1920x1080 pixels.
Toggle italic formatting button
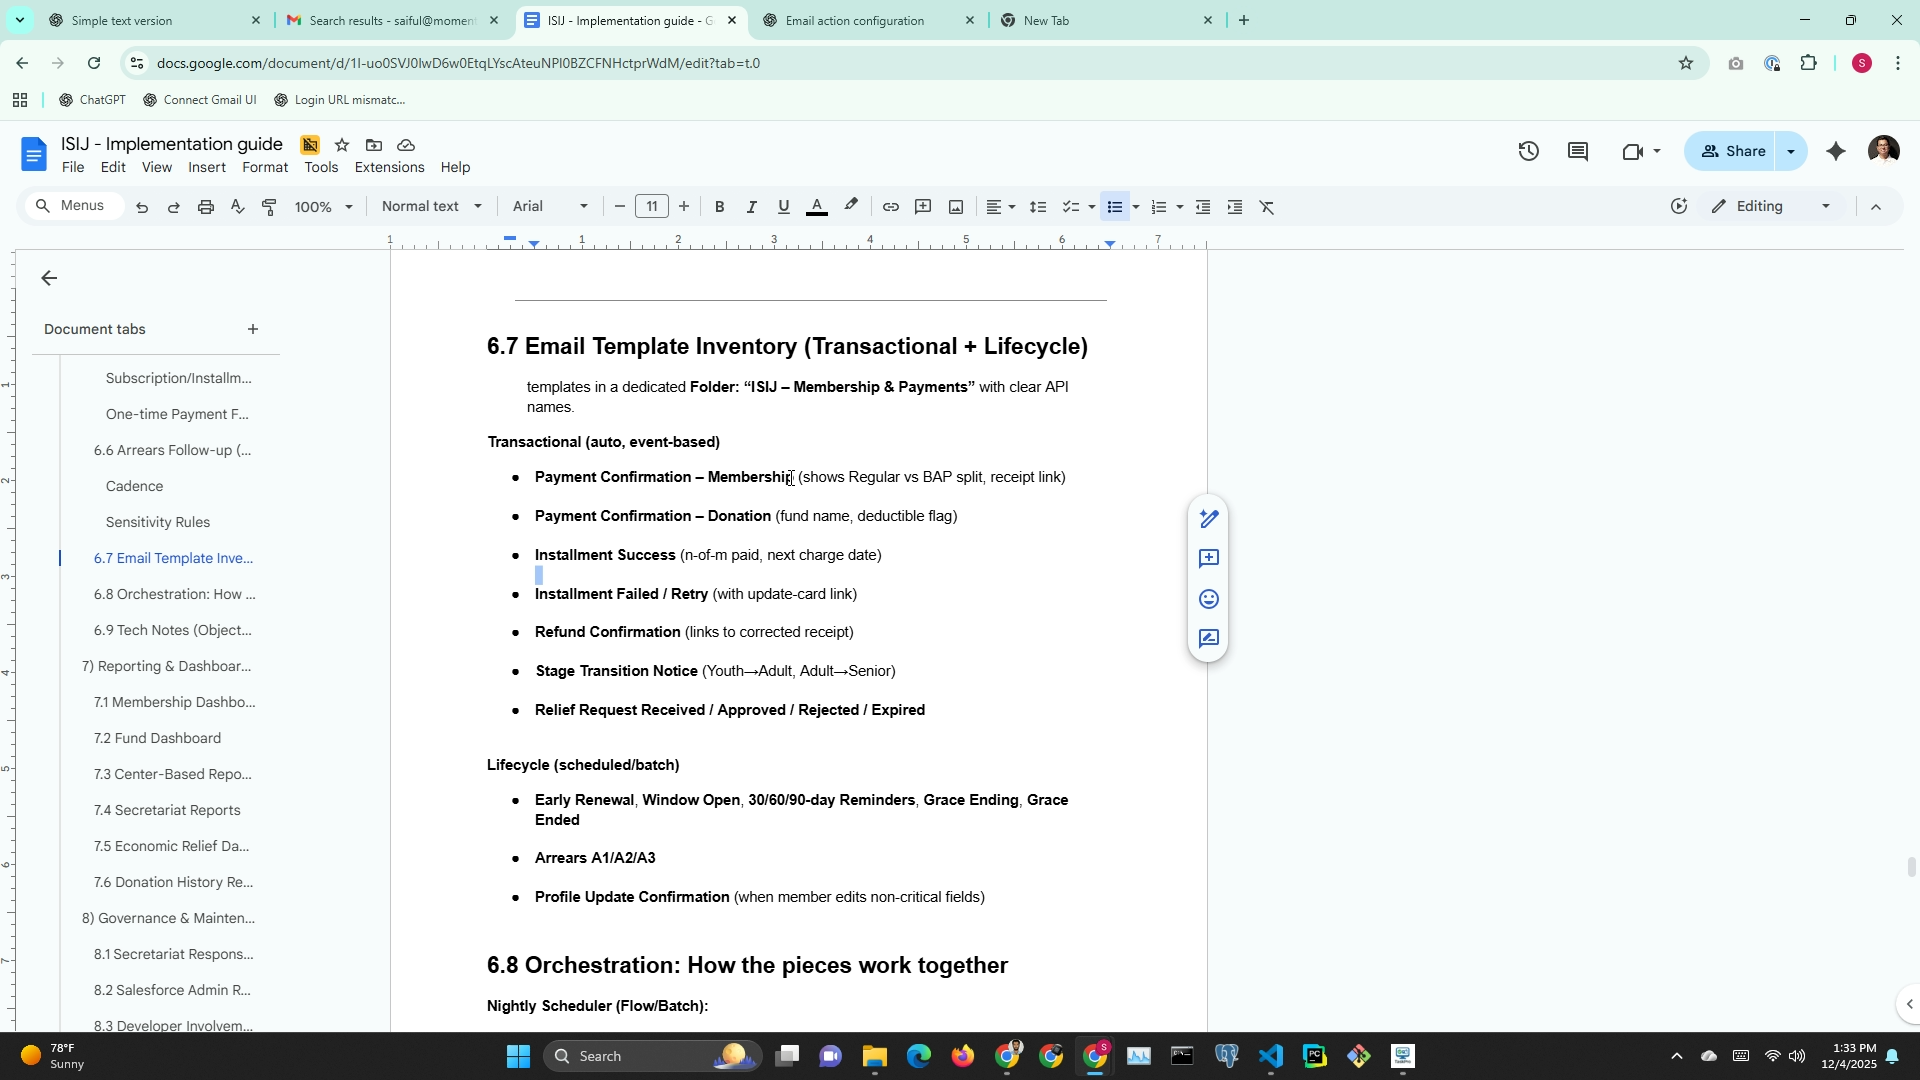(x=751, y=207)
